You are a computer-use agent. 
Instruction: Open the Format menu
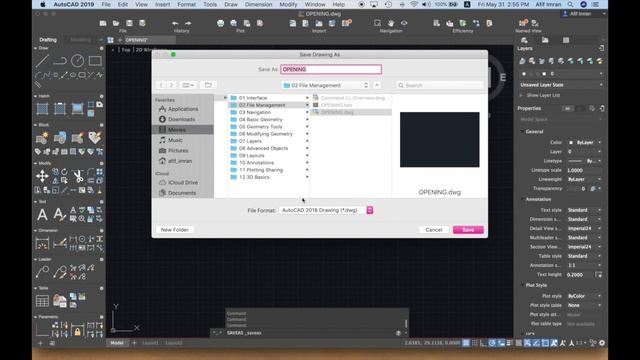[x=187, y=4]
